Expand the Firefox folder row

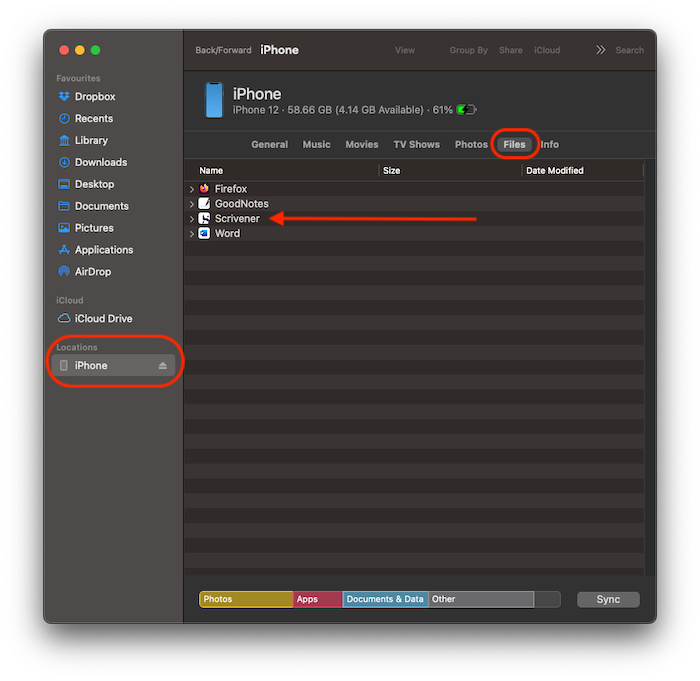(x=192, y=189)
